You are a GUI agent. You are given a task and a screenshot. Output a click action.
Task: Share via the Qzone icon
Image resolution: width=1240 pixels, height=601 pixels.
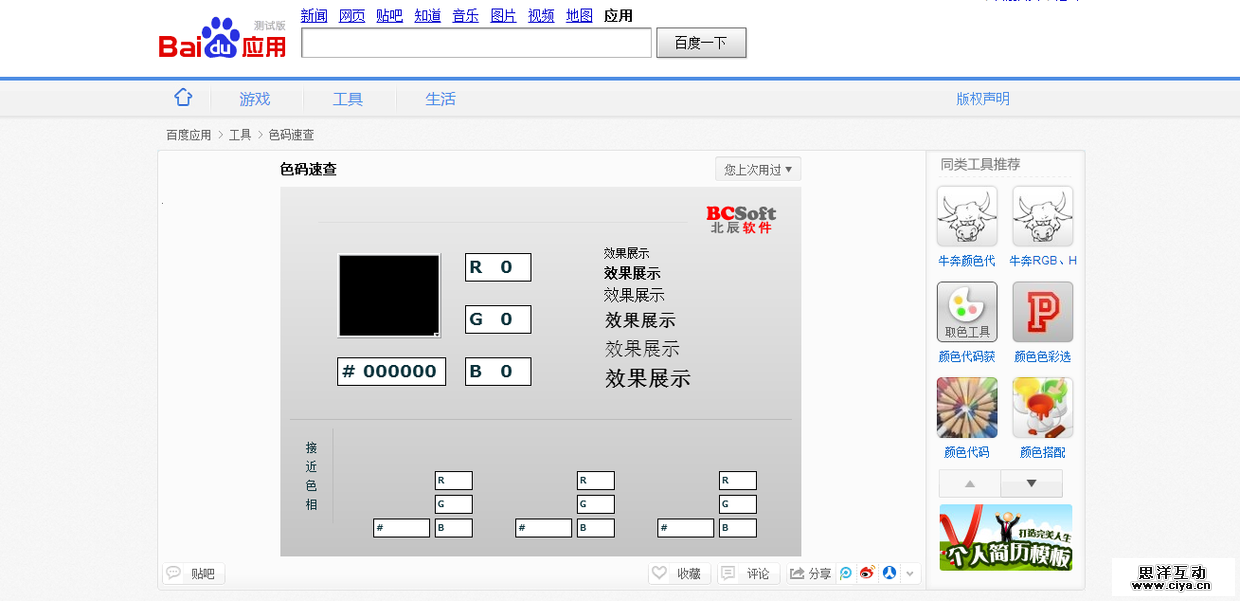point(845,573)
